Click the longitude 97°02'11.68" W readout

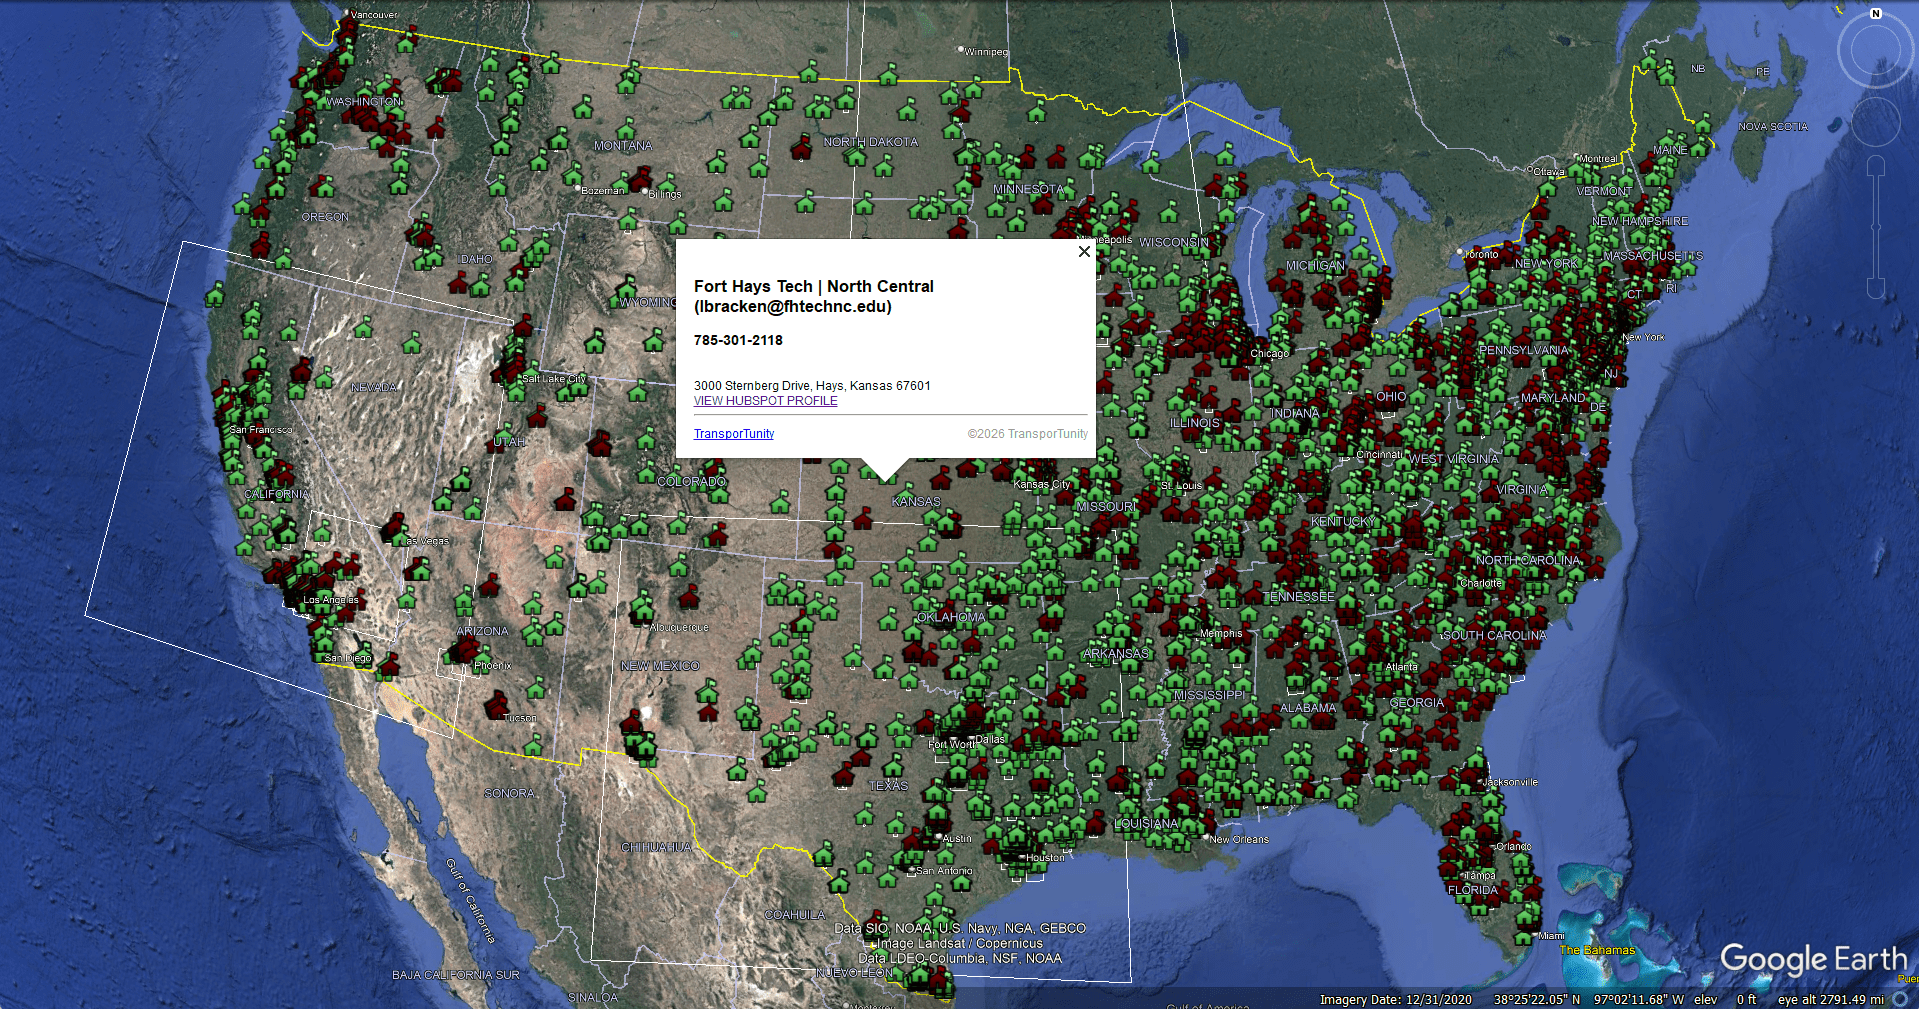pos(1639,999)
